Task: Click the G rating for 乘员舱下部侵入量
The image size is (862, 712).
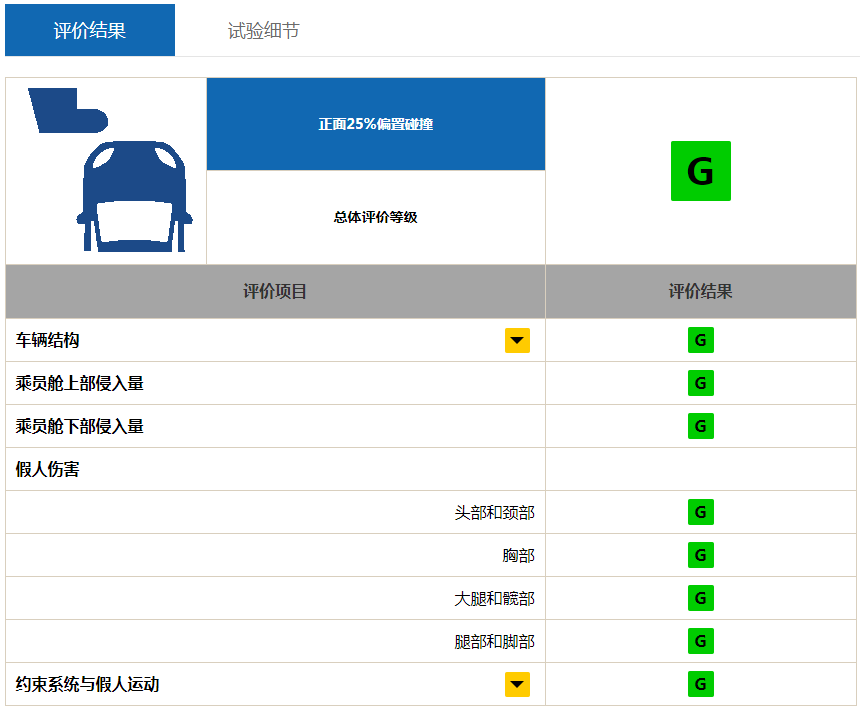Action: (700, 426)
